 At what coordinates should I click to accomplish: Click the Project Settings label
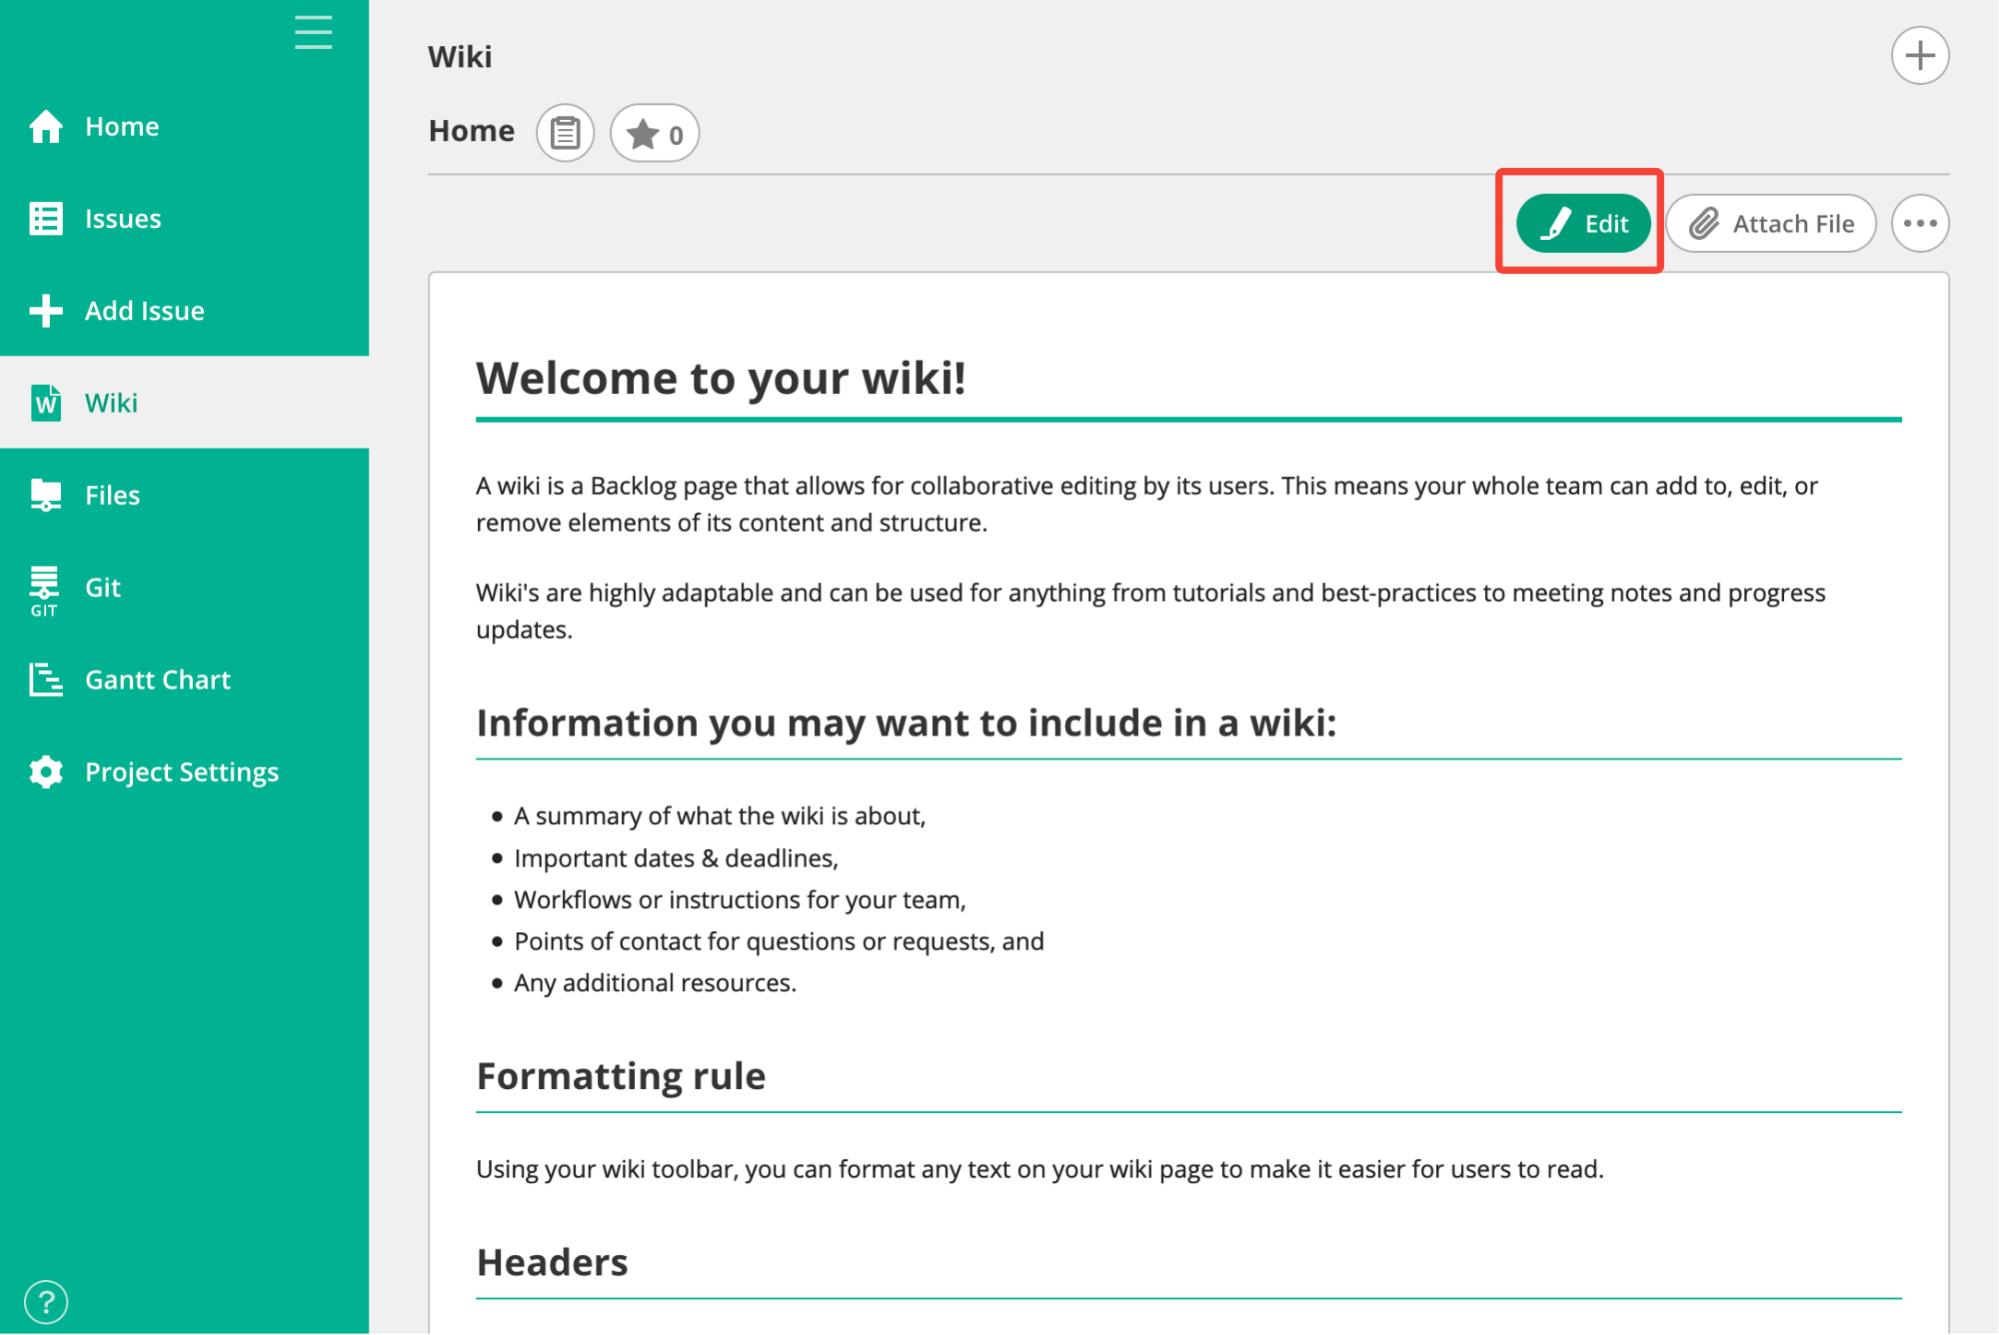point(182,772)
